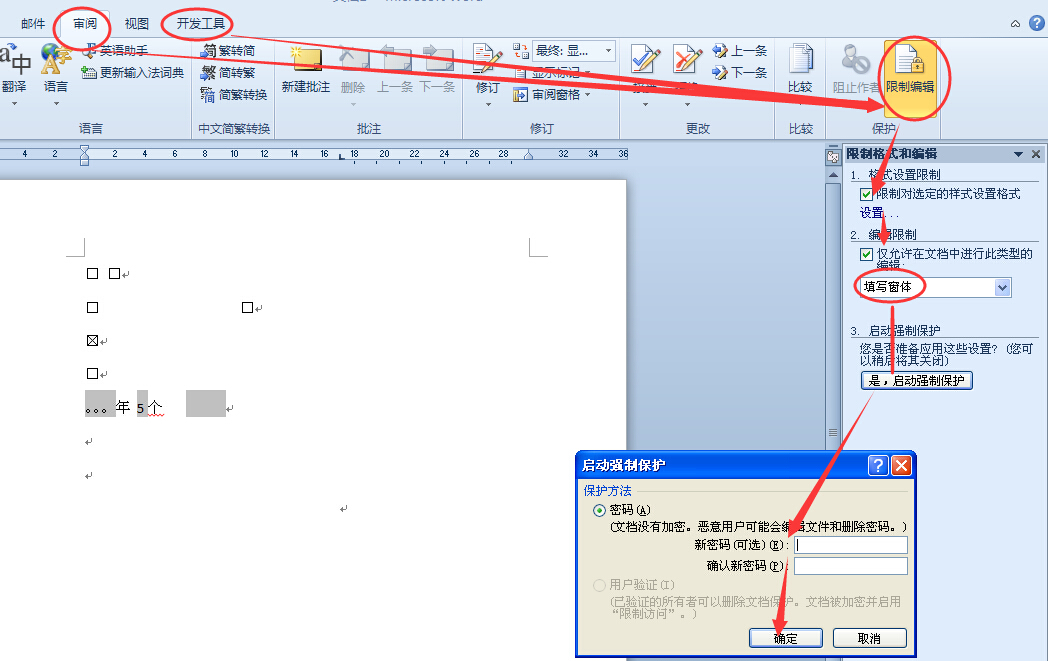Image resolution: width=1048 pixels, height=661 pixels.
Task: Go to next comment 下一条 in 批注 group
Action: (x=437, y=61)
